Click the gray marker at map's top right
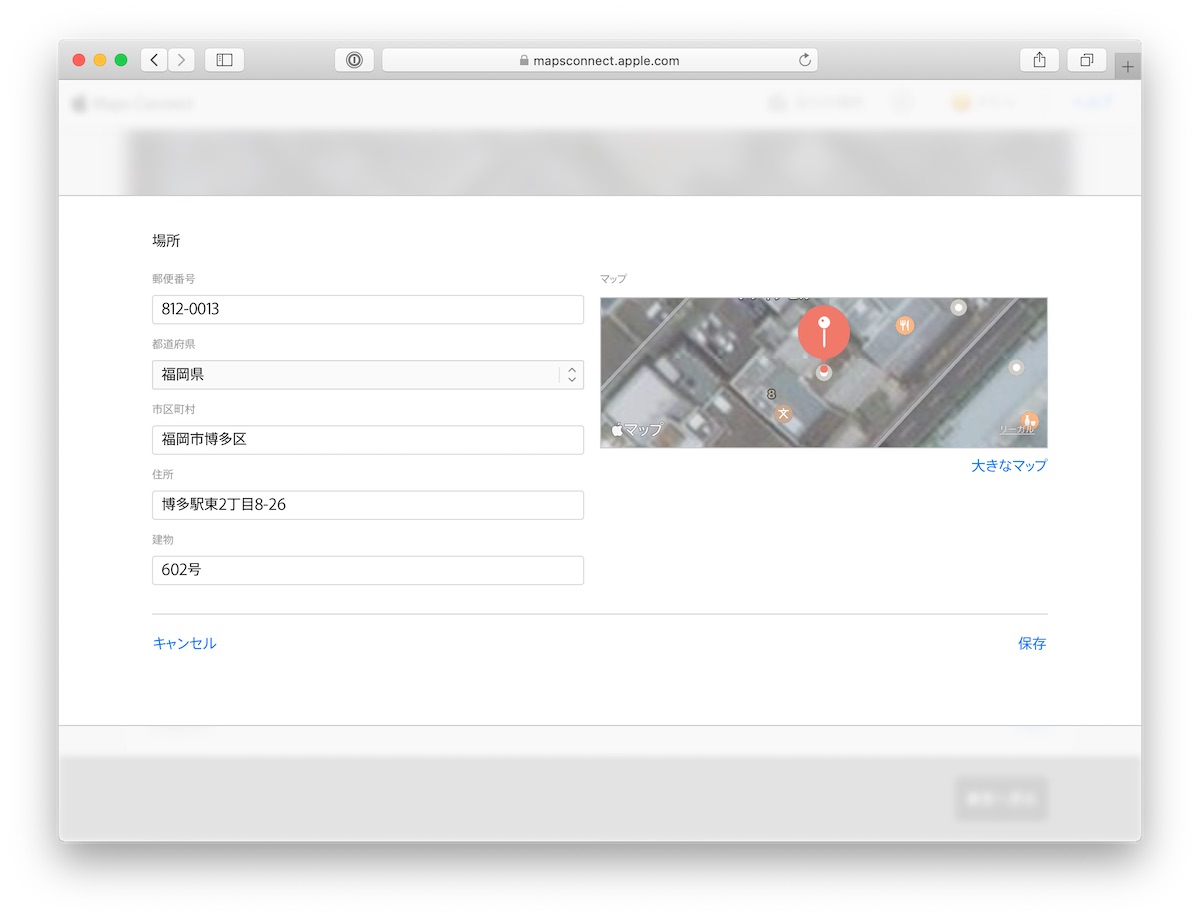1200x919 pixels. pyautogui.click(x=958, y=307)
